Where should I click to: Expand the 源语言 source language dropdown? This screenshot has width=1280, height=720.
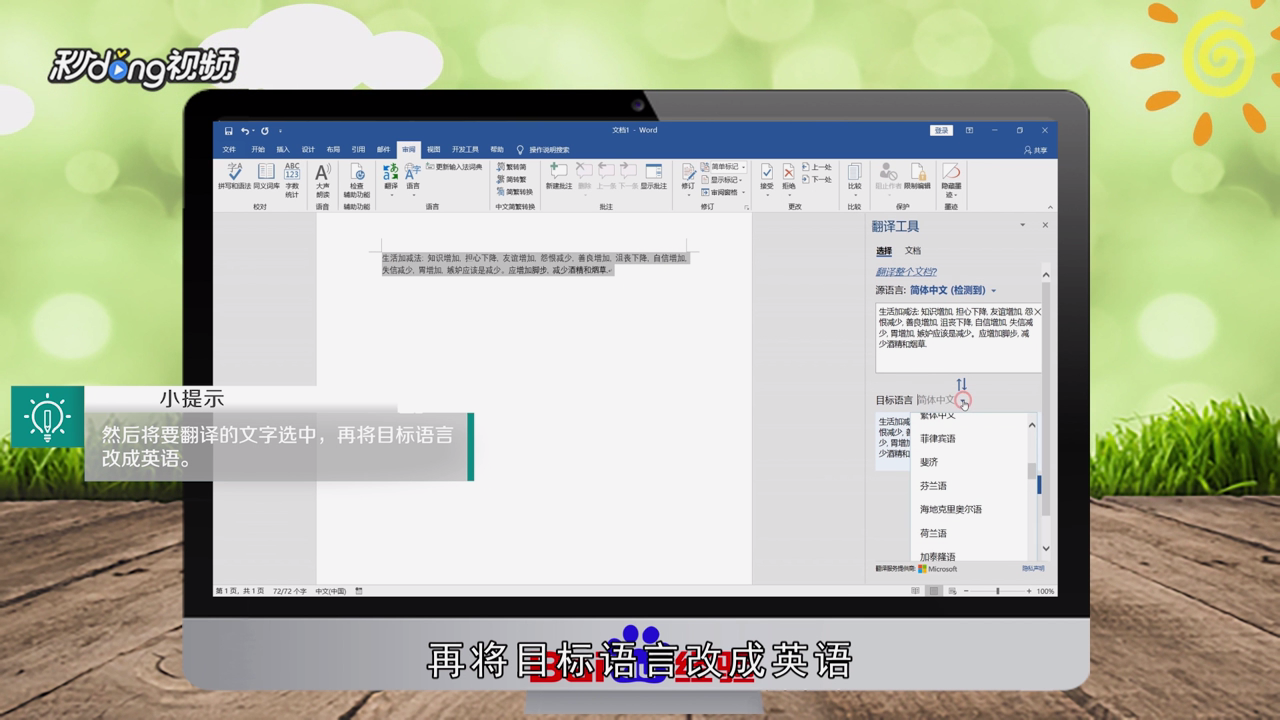click(x=993, y=290)
